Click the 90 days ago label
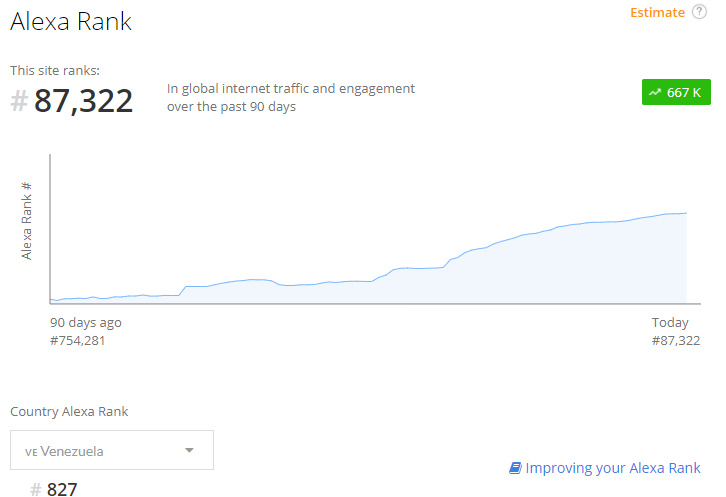The height and width of the screenshot is (497, 726). click(86, 322)
